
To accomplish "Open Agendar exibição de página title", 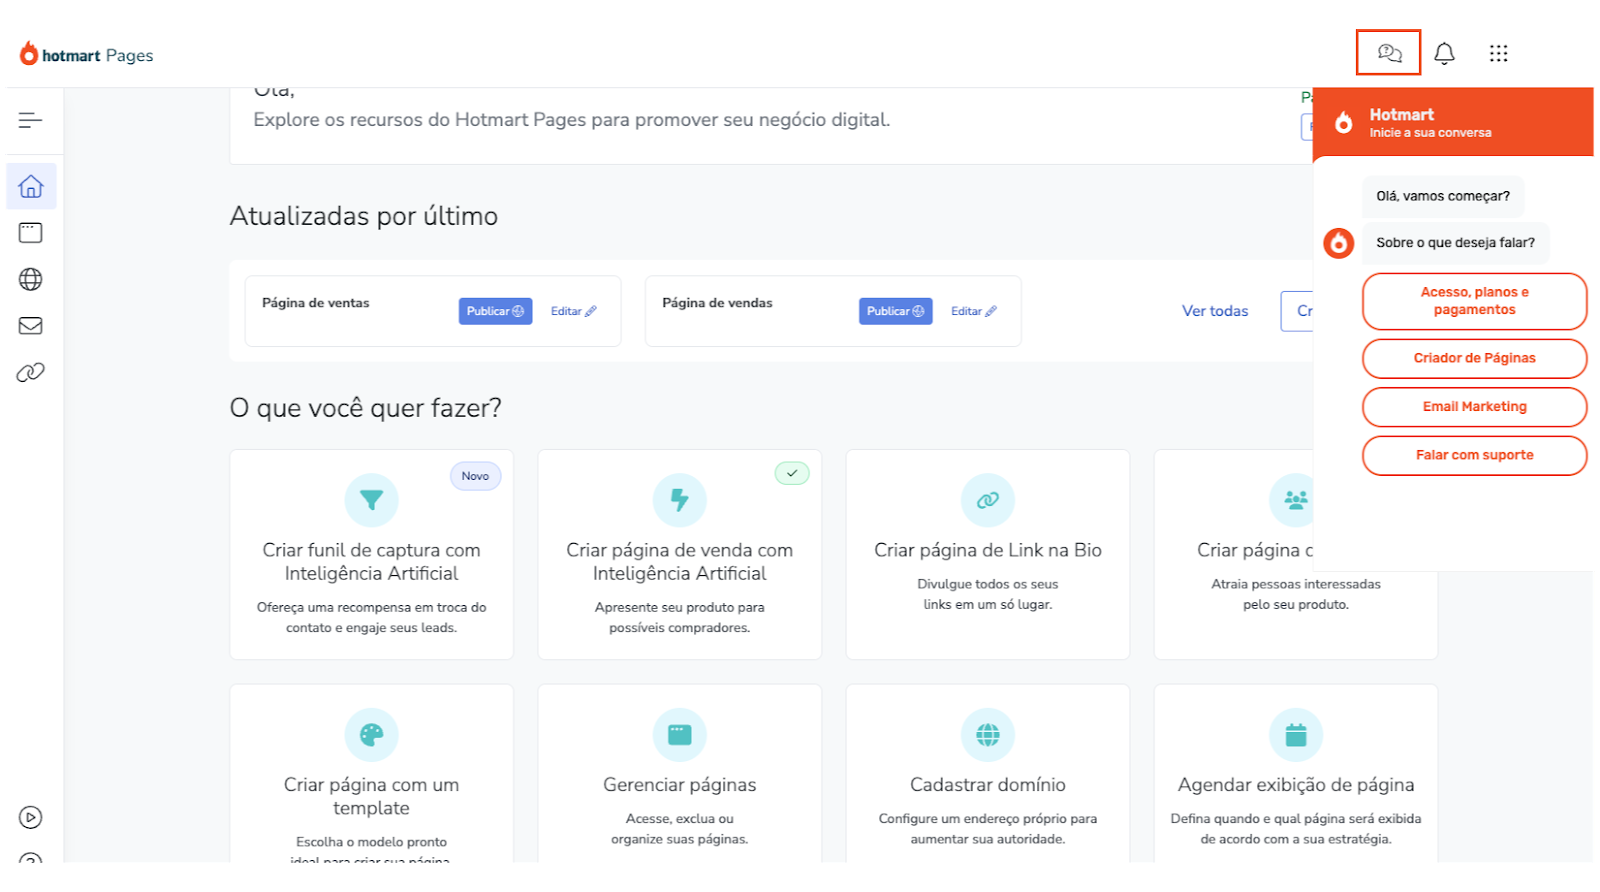I will (1295, 785).
